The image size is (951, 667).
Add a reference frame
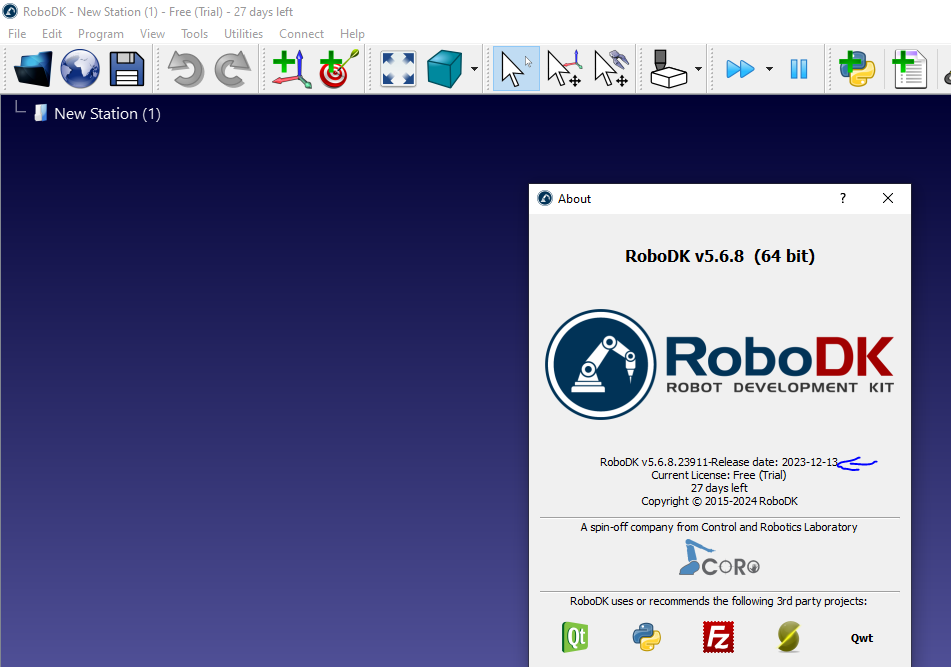[291, 69]
